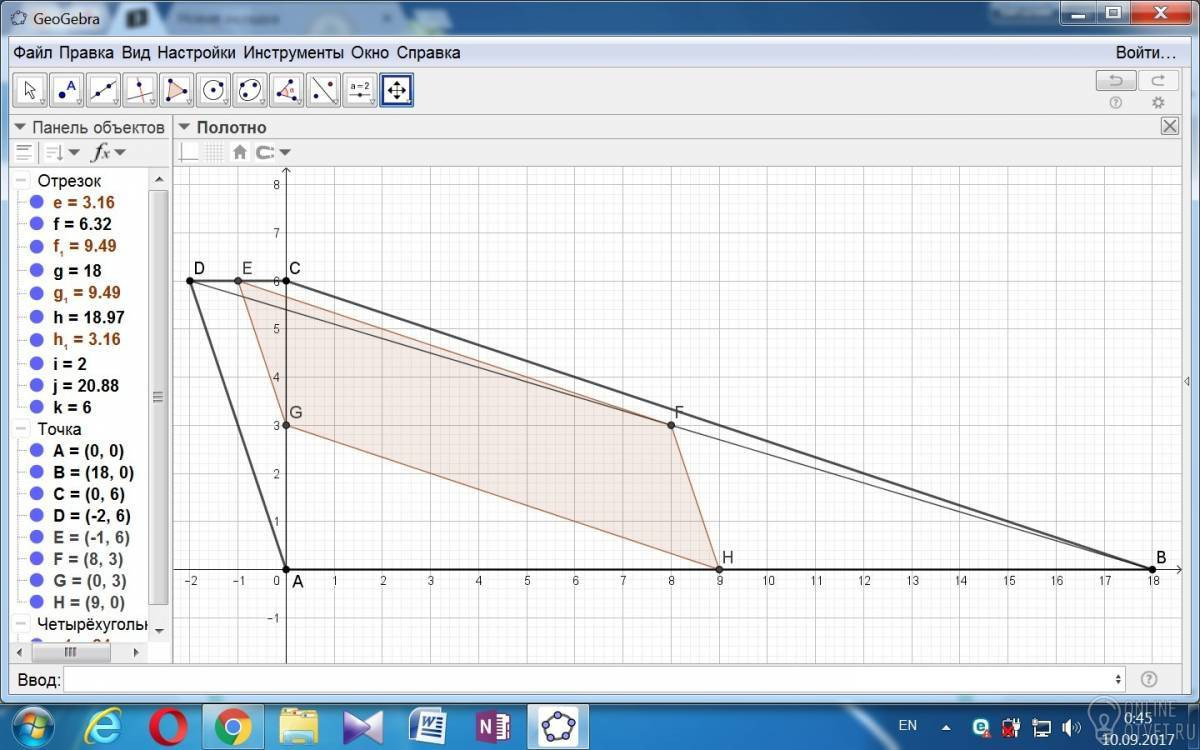Open the Инструменты menu

tap(294, 53)
